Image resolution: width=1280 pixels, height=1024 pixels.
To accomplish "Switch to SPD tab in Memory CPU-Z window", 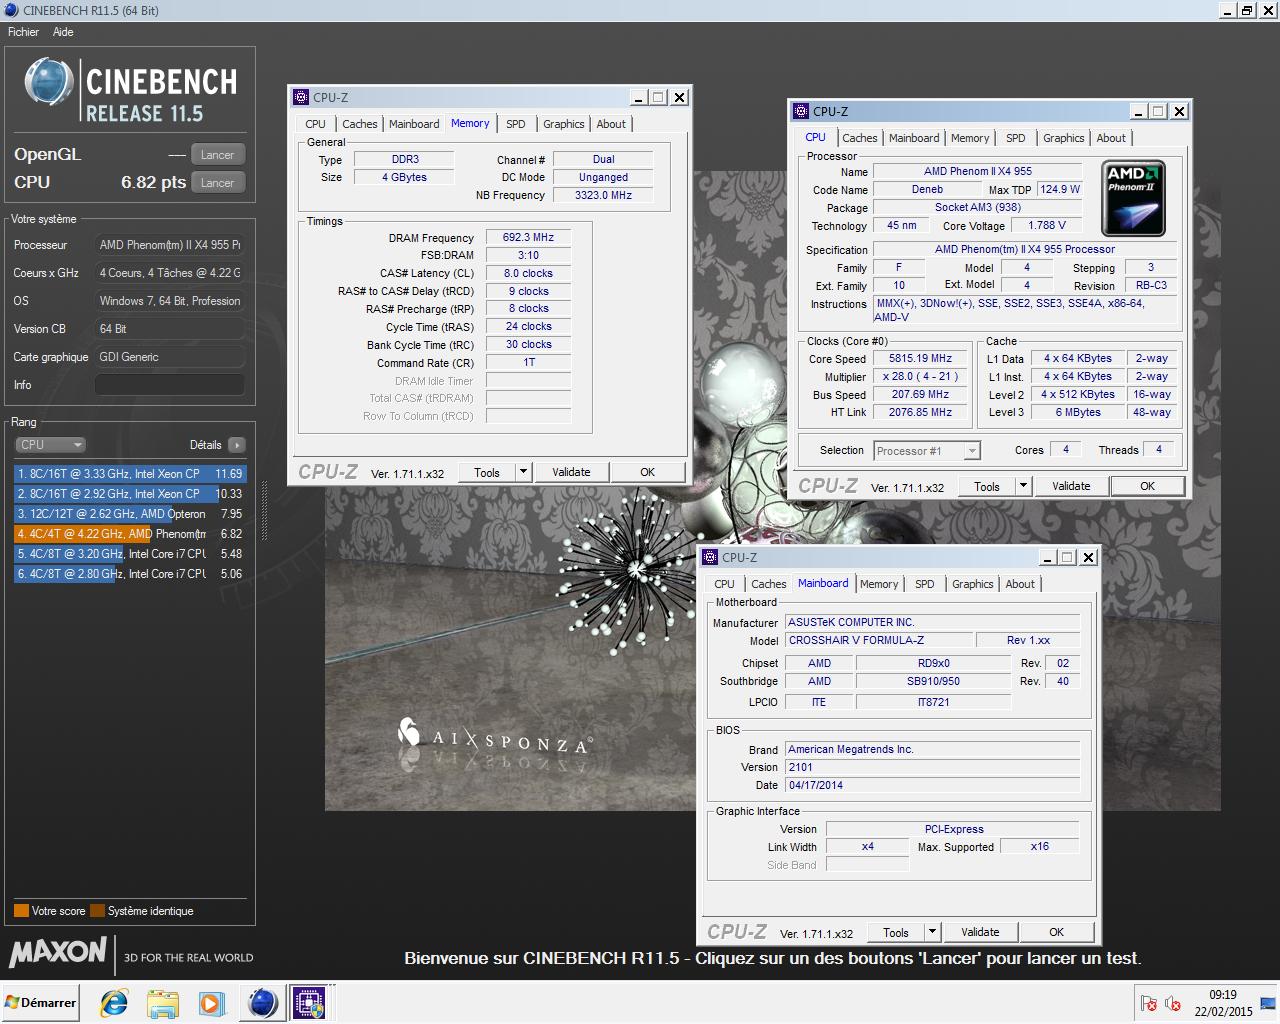I will (x=515, y=124).
